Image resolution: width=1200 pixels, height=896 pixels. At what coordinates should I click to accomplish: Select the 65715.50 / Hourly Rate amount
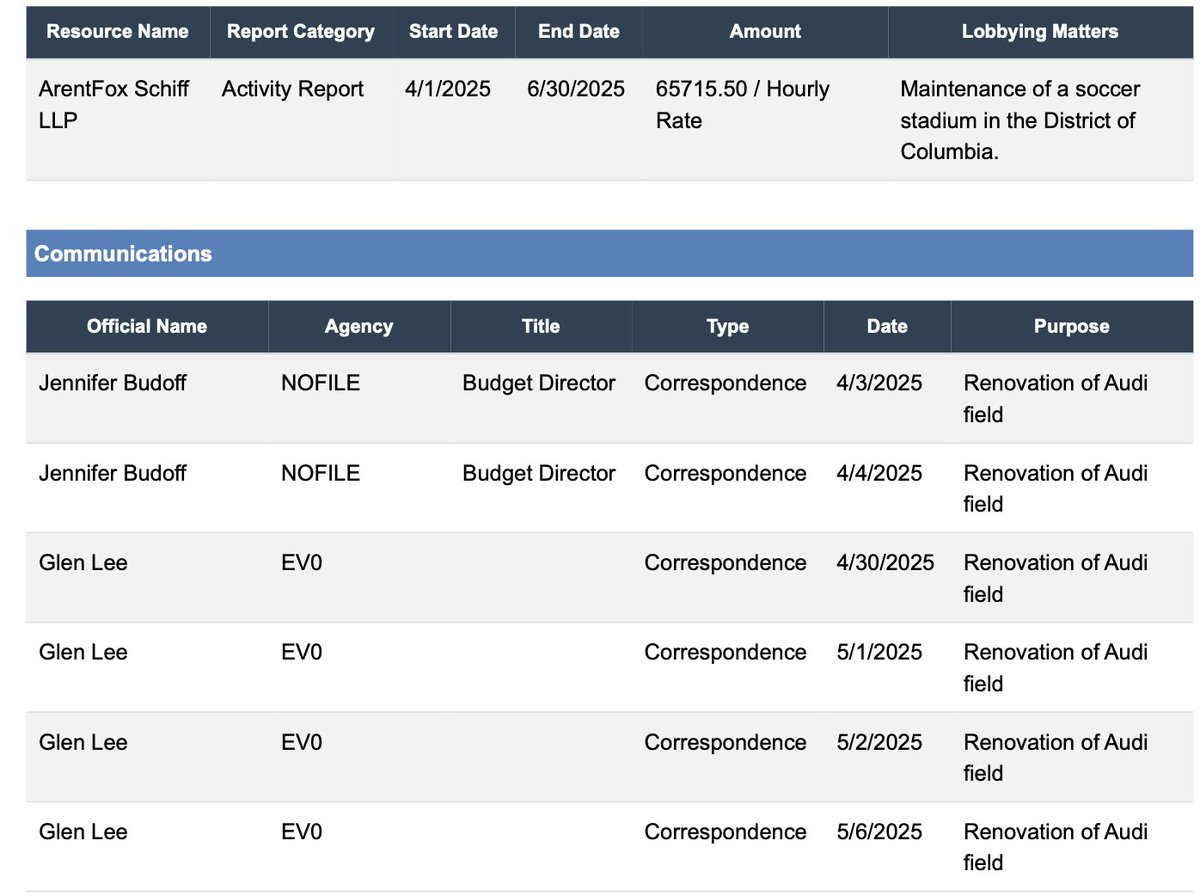[743, 105]
